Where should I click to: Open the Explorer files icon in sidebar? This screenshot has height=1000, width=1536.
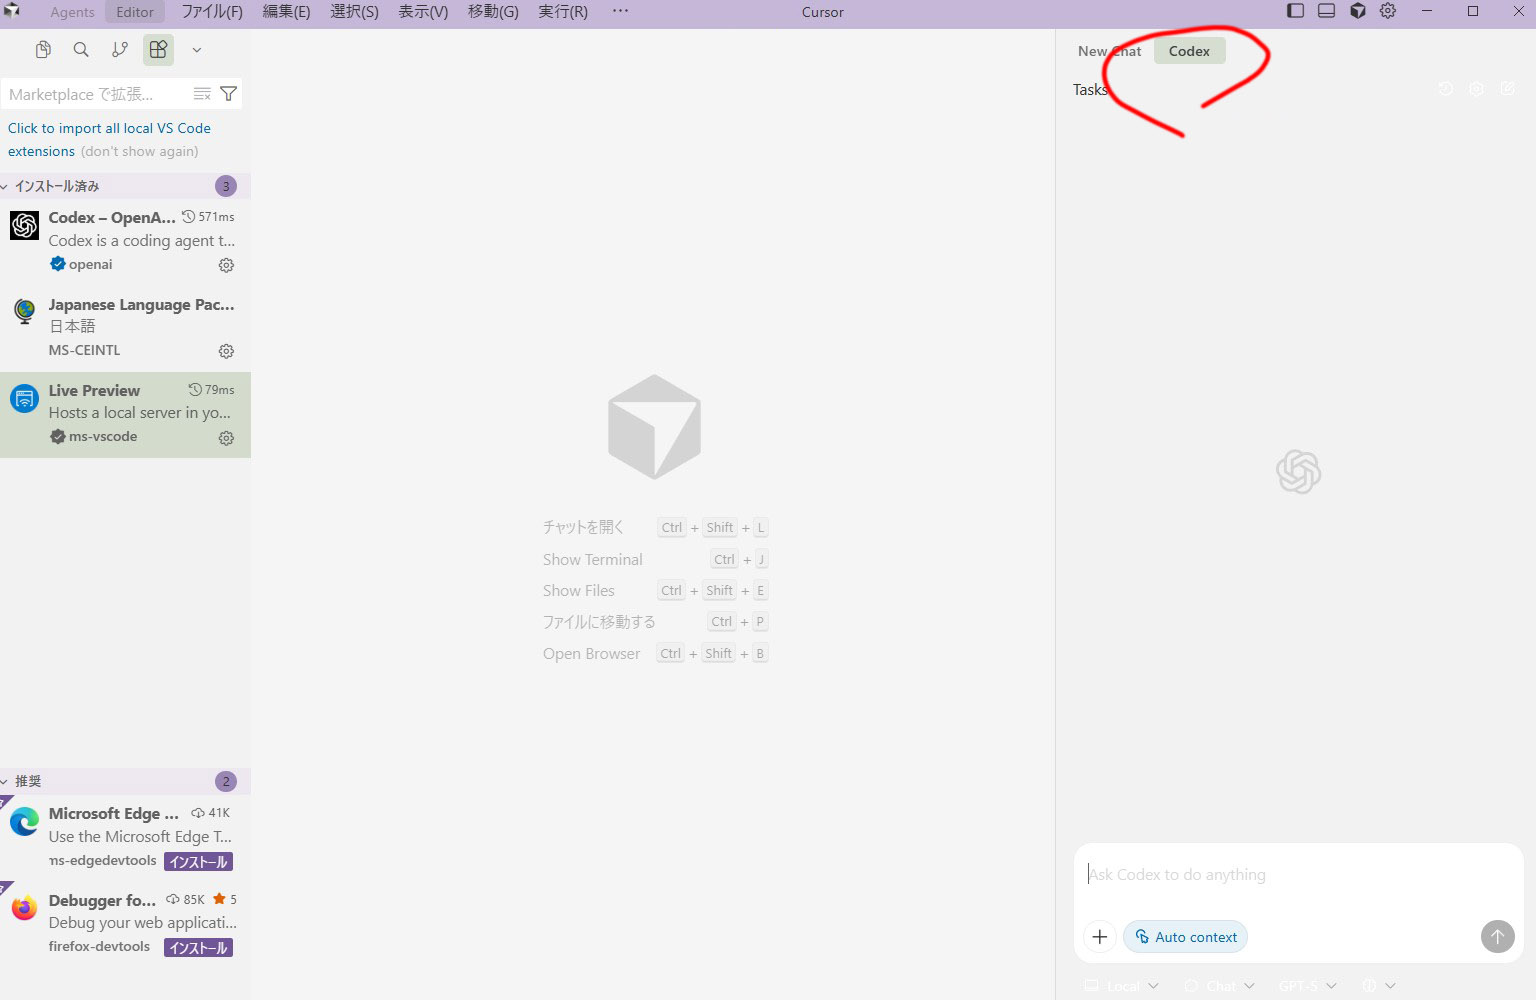43,50
